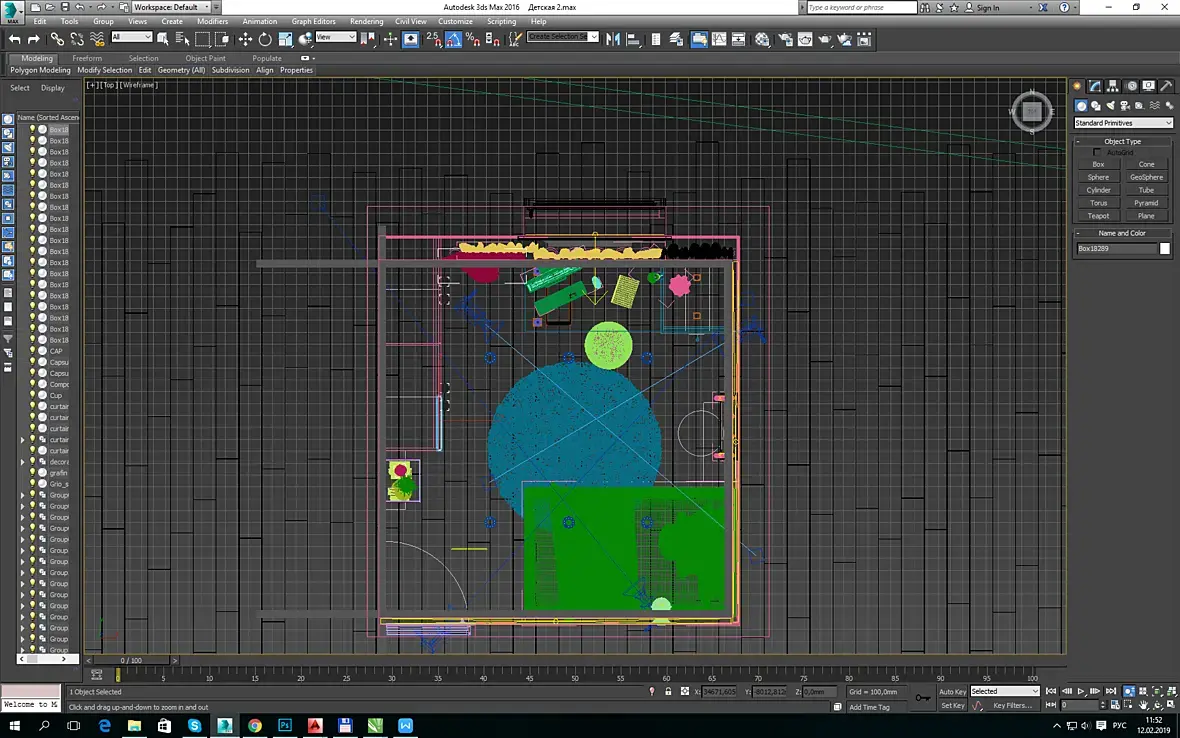The width and height of the screenshot is (1180, 738).
Task: Select the Lights category icon
Action: click(1111, 105)
